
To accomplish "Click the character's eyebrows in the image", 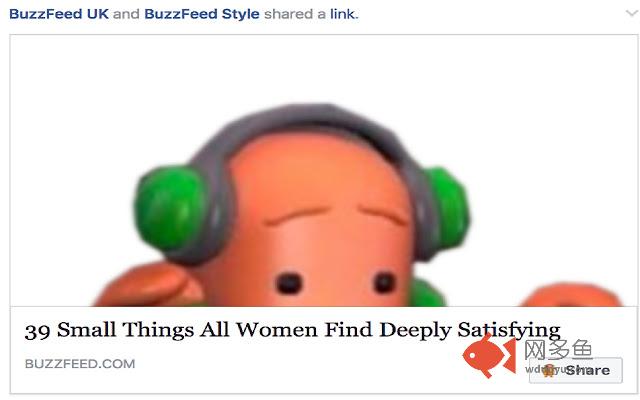I will coord(336,216).
